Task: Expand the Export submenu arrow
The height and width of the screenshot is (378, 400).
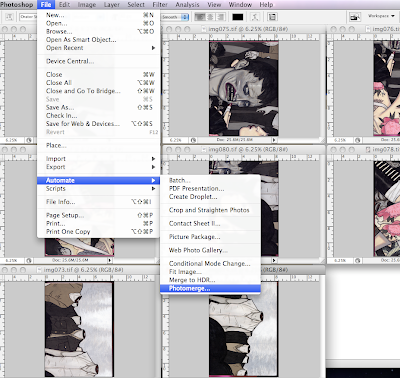Action: (x=153, y=167)
